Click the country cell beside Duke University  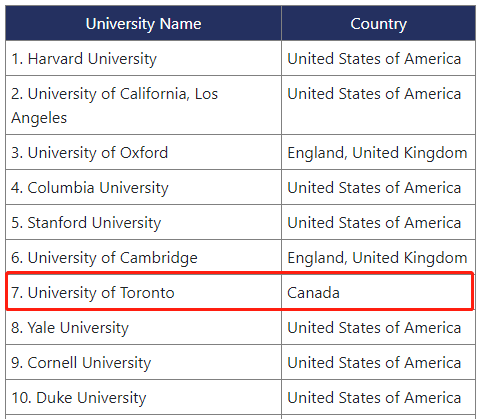pos(378,397)
